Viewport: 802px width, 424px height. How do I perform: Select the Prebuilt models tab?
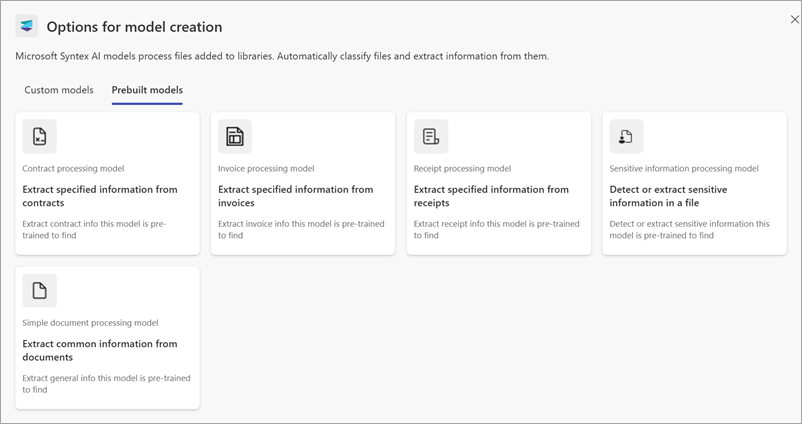[147, 90]
